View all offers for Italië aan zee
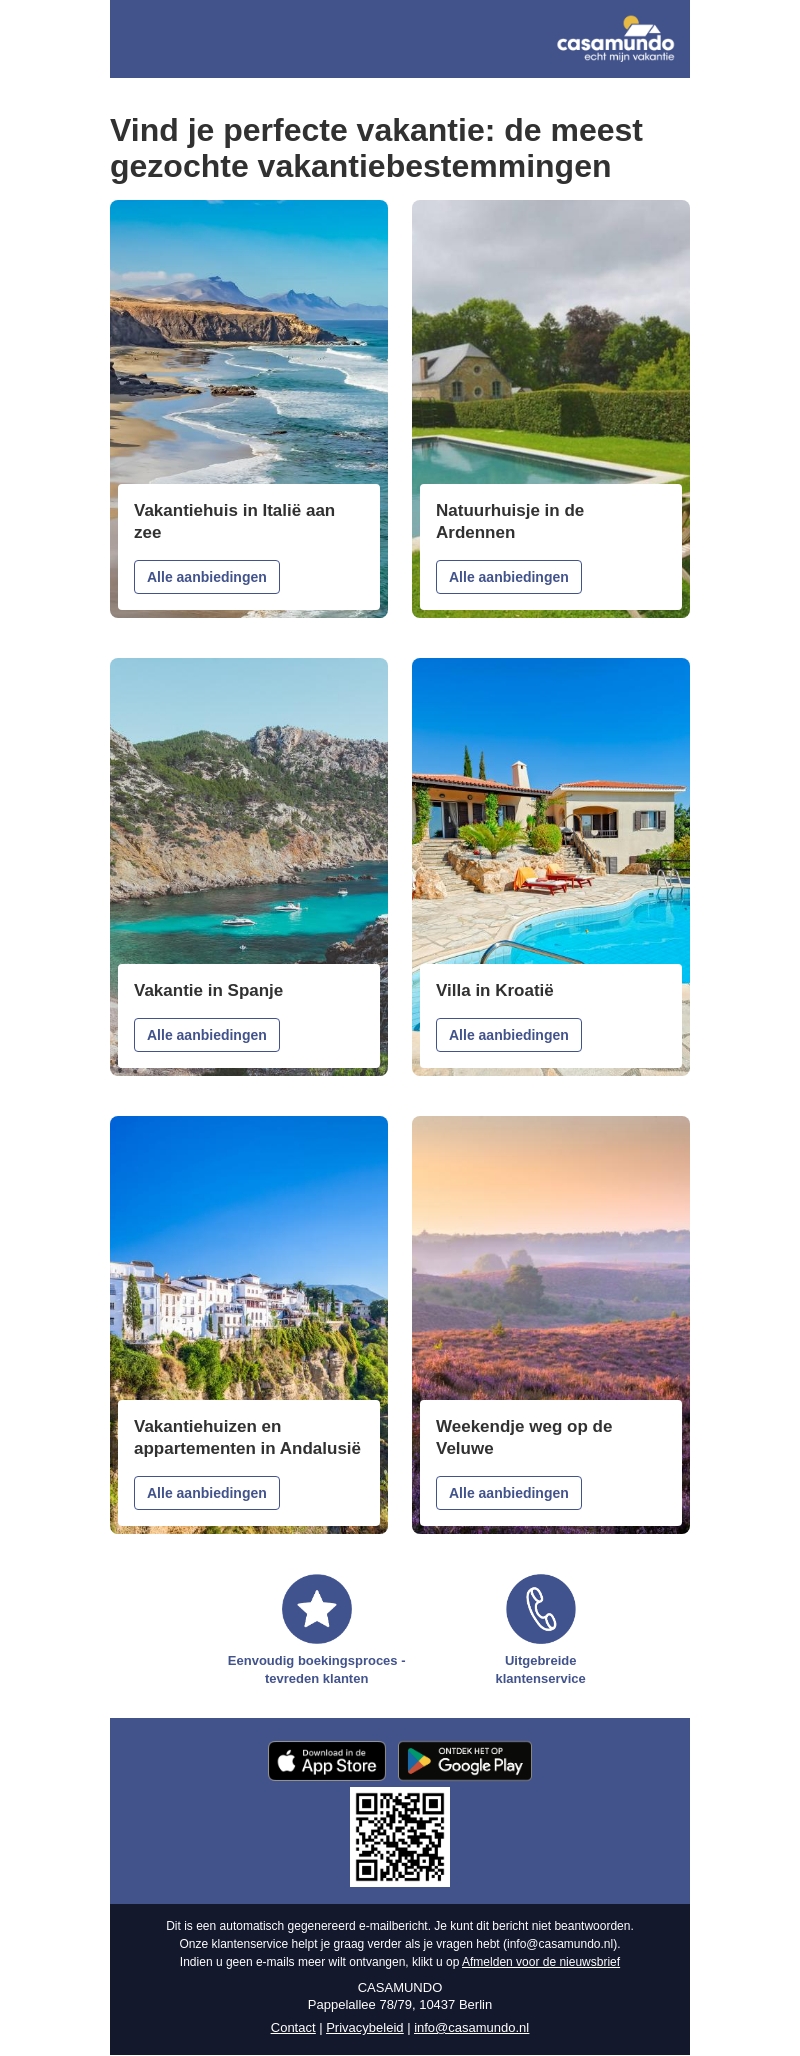This screenshot has height=2056, width=800. 207,577
